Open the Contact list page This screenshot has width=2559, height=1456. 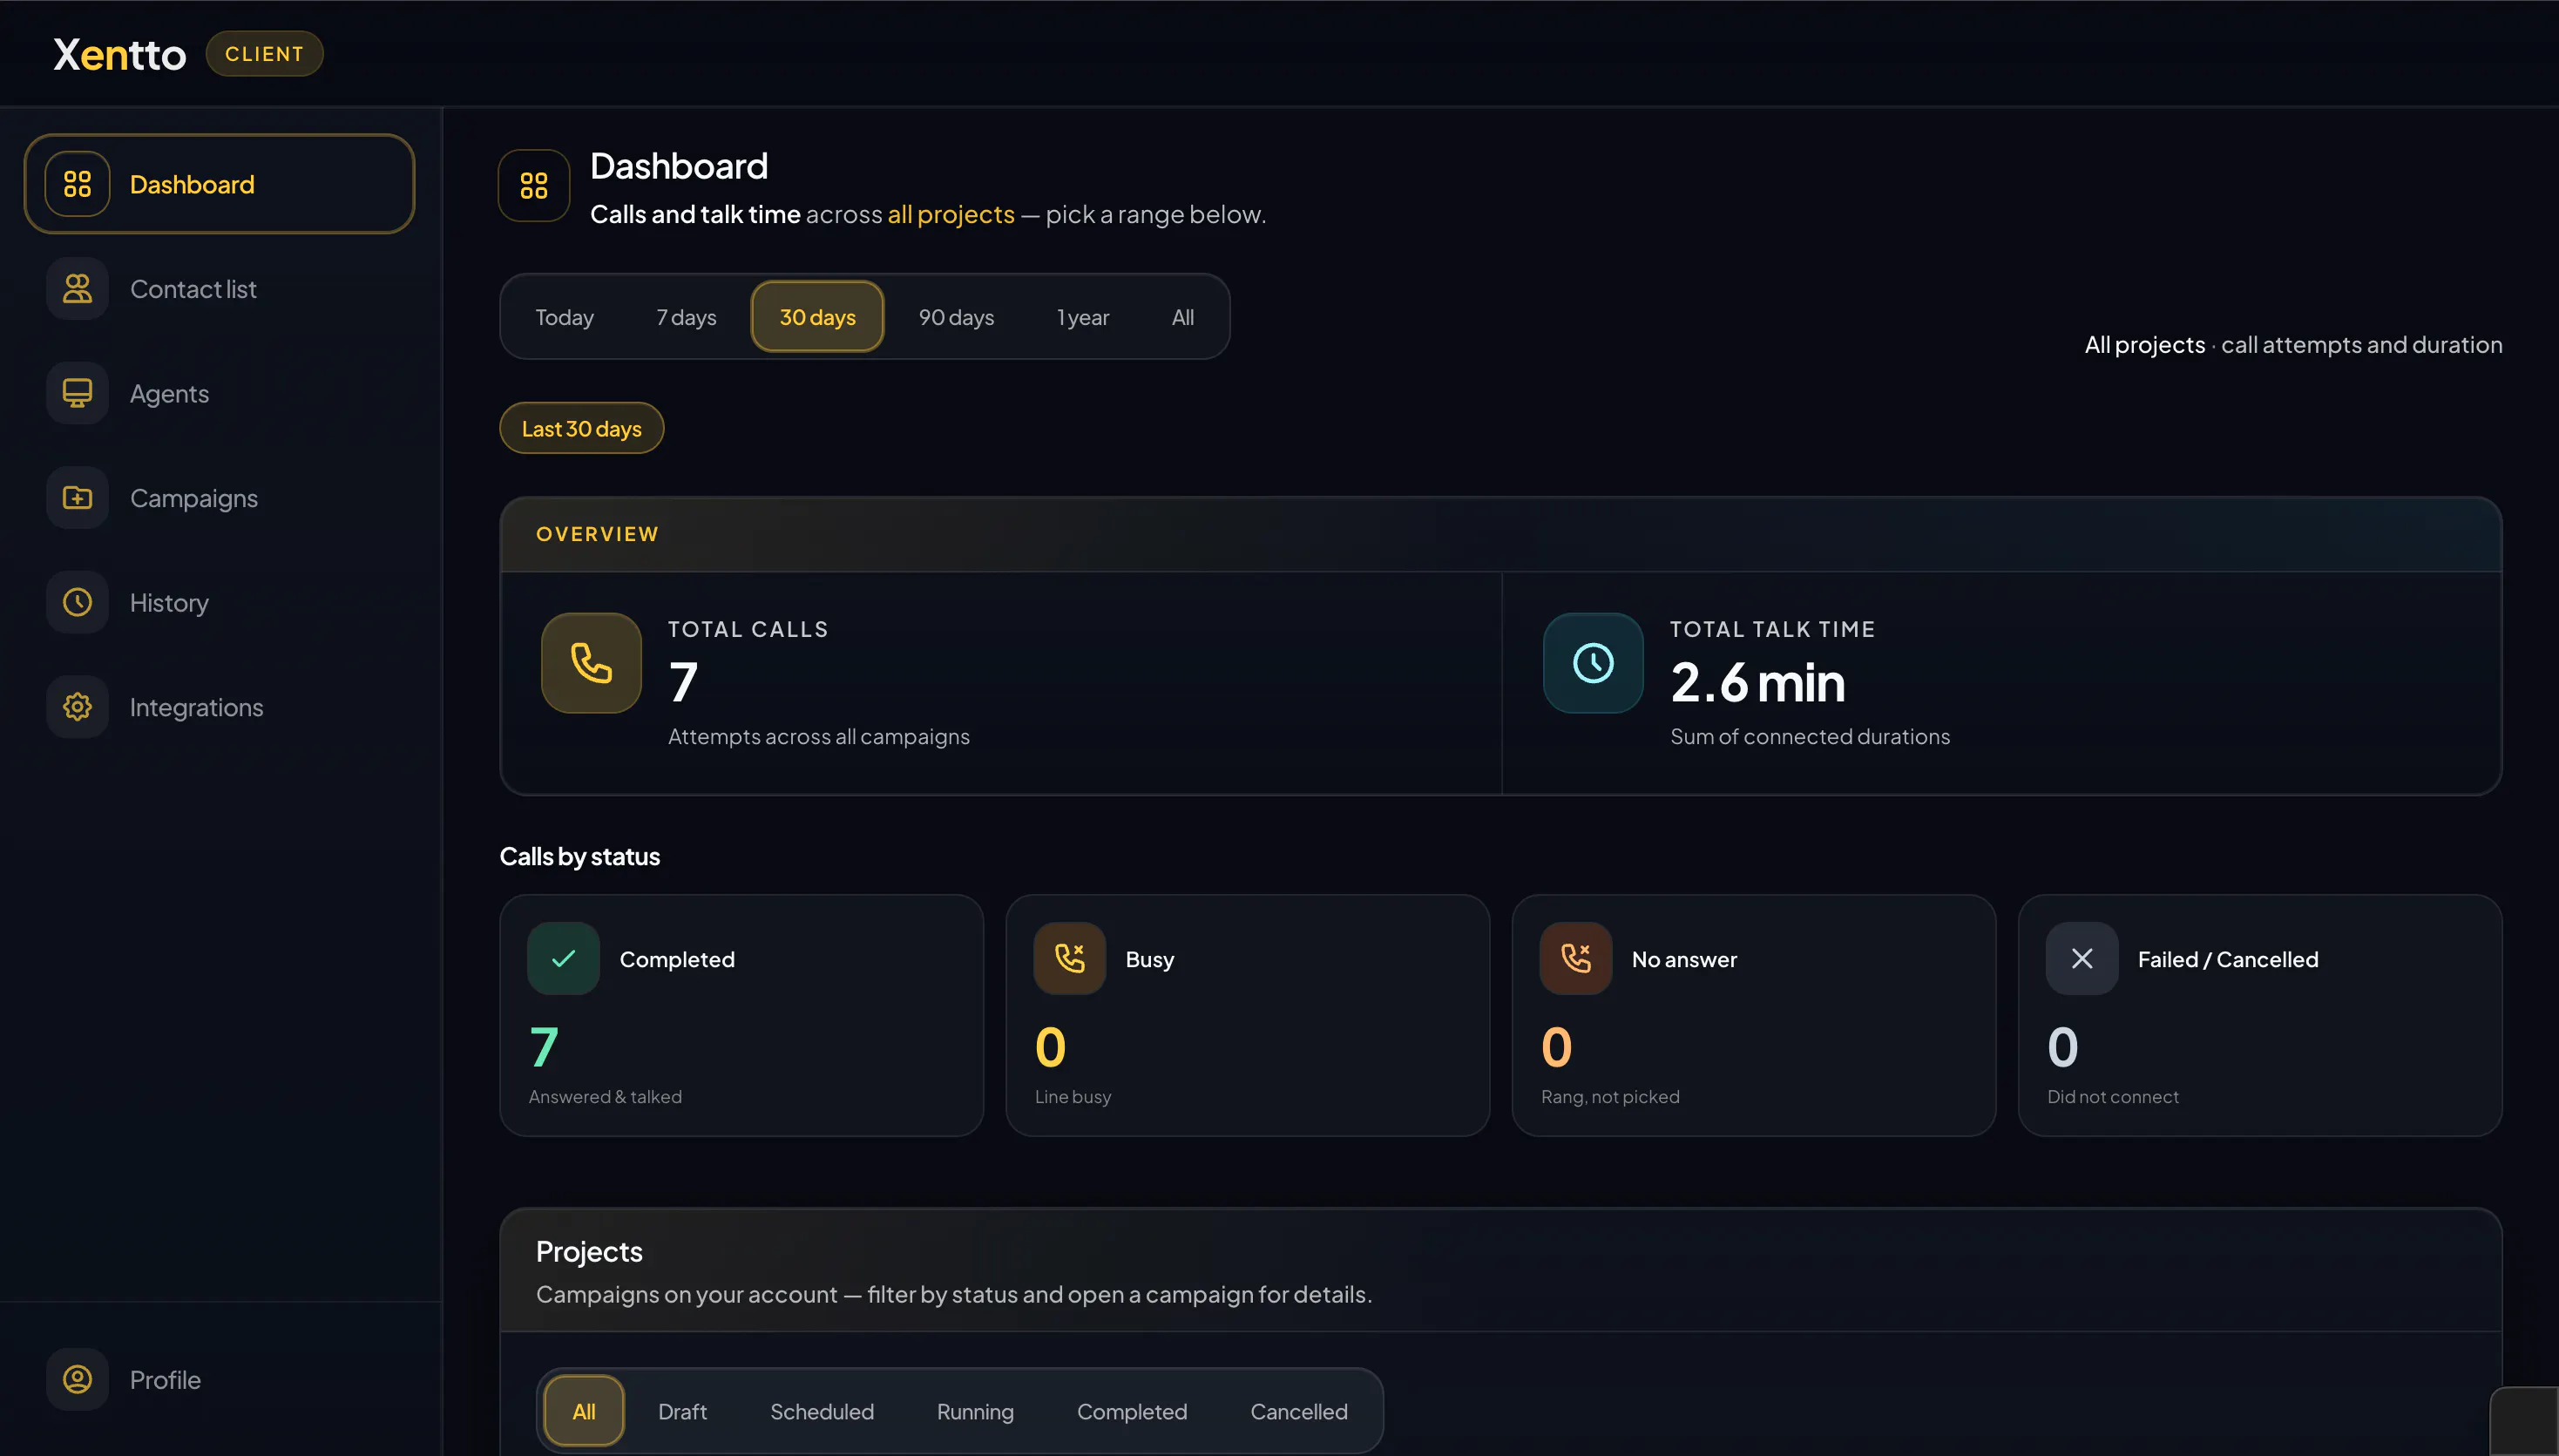219,289
